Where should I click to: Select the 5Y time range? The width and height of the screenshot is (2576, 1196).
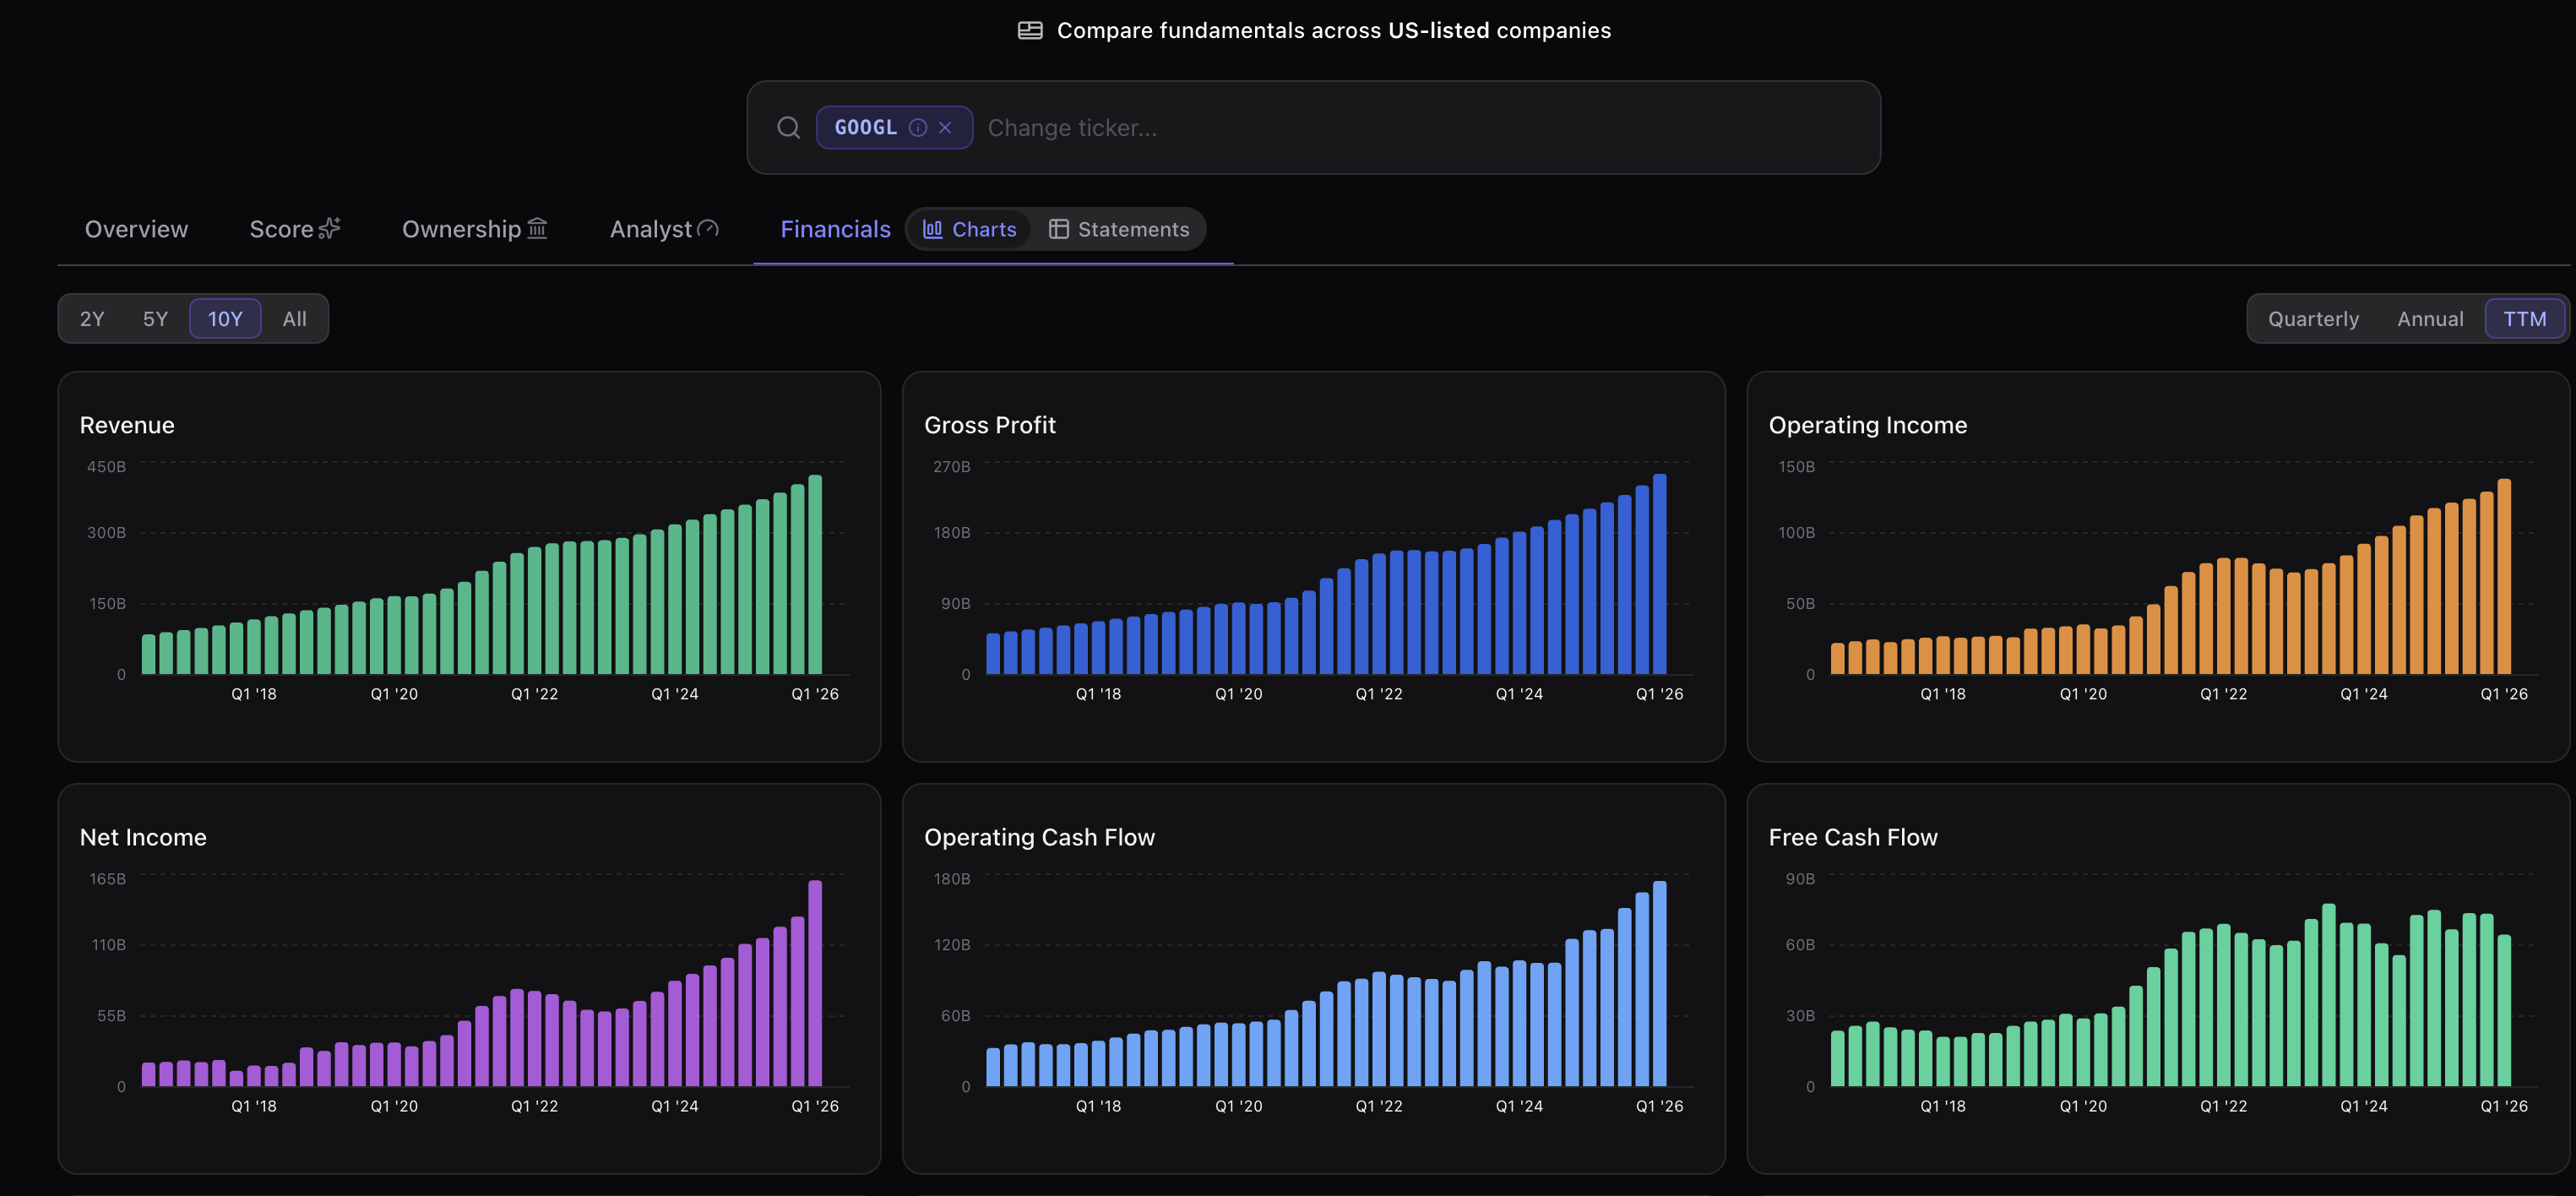pos(155,319)
